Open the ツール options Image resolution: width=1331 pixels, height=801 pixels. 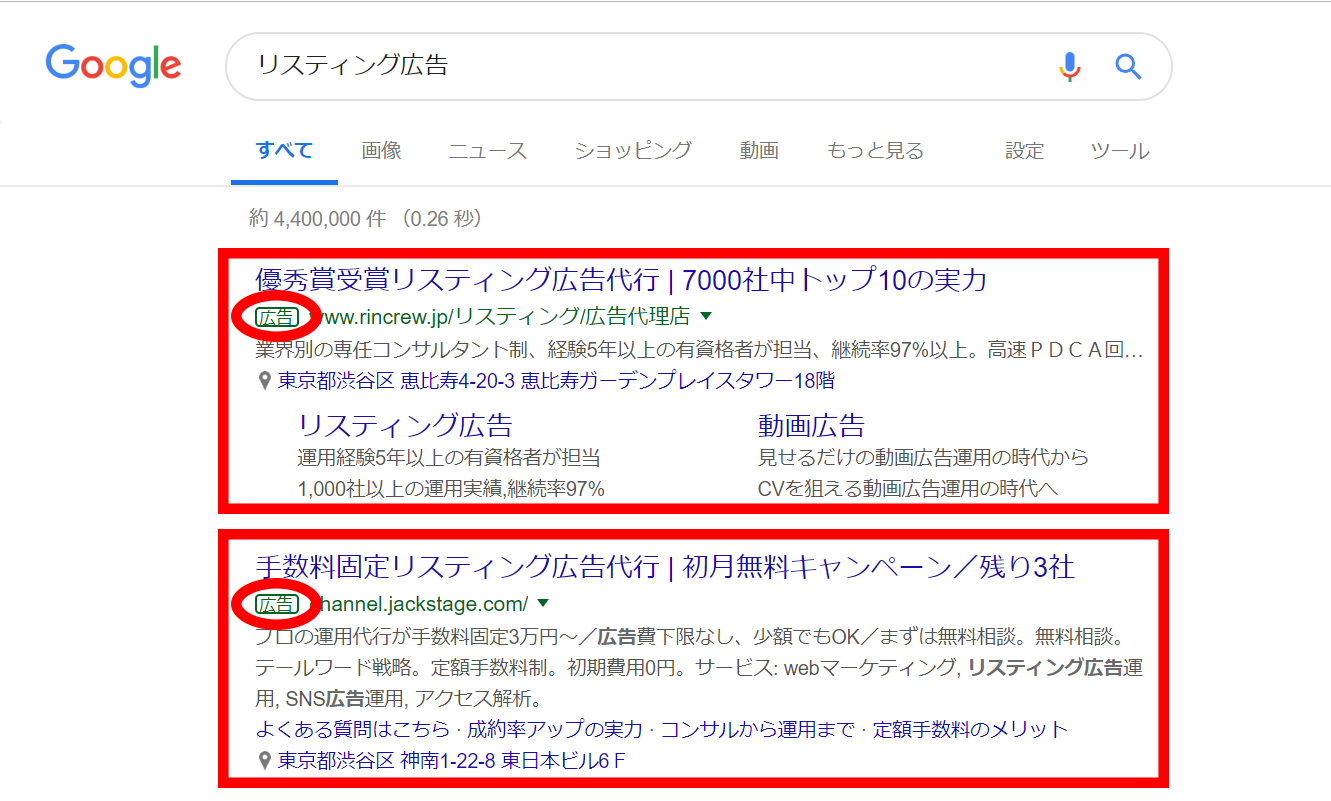point(1120,151)
